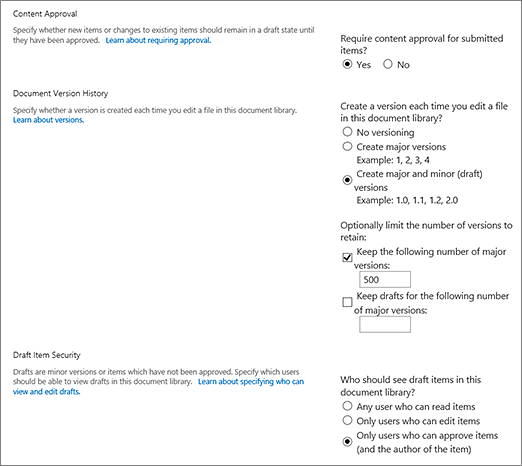This screenshot has width=522, height=466.
Task: Select No for content approval
Action: coord(388,64)
